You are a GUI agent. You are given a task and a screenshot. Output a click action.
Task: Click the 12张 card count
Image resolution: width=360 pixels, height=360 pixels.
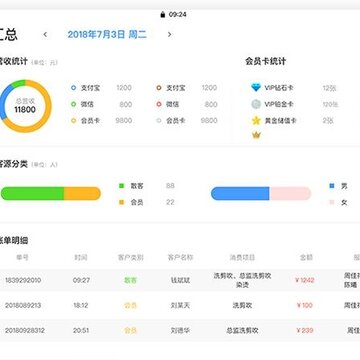coord(329,88)
